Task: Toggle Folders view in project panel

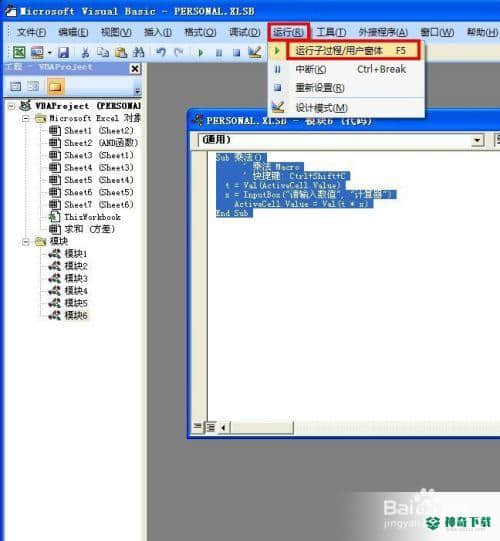Action: pyautogui.click(x=56, y=86)
